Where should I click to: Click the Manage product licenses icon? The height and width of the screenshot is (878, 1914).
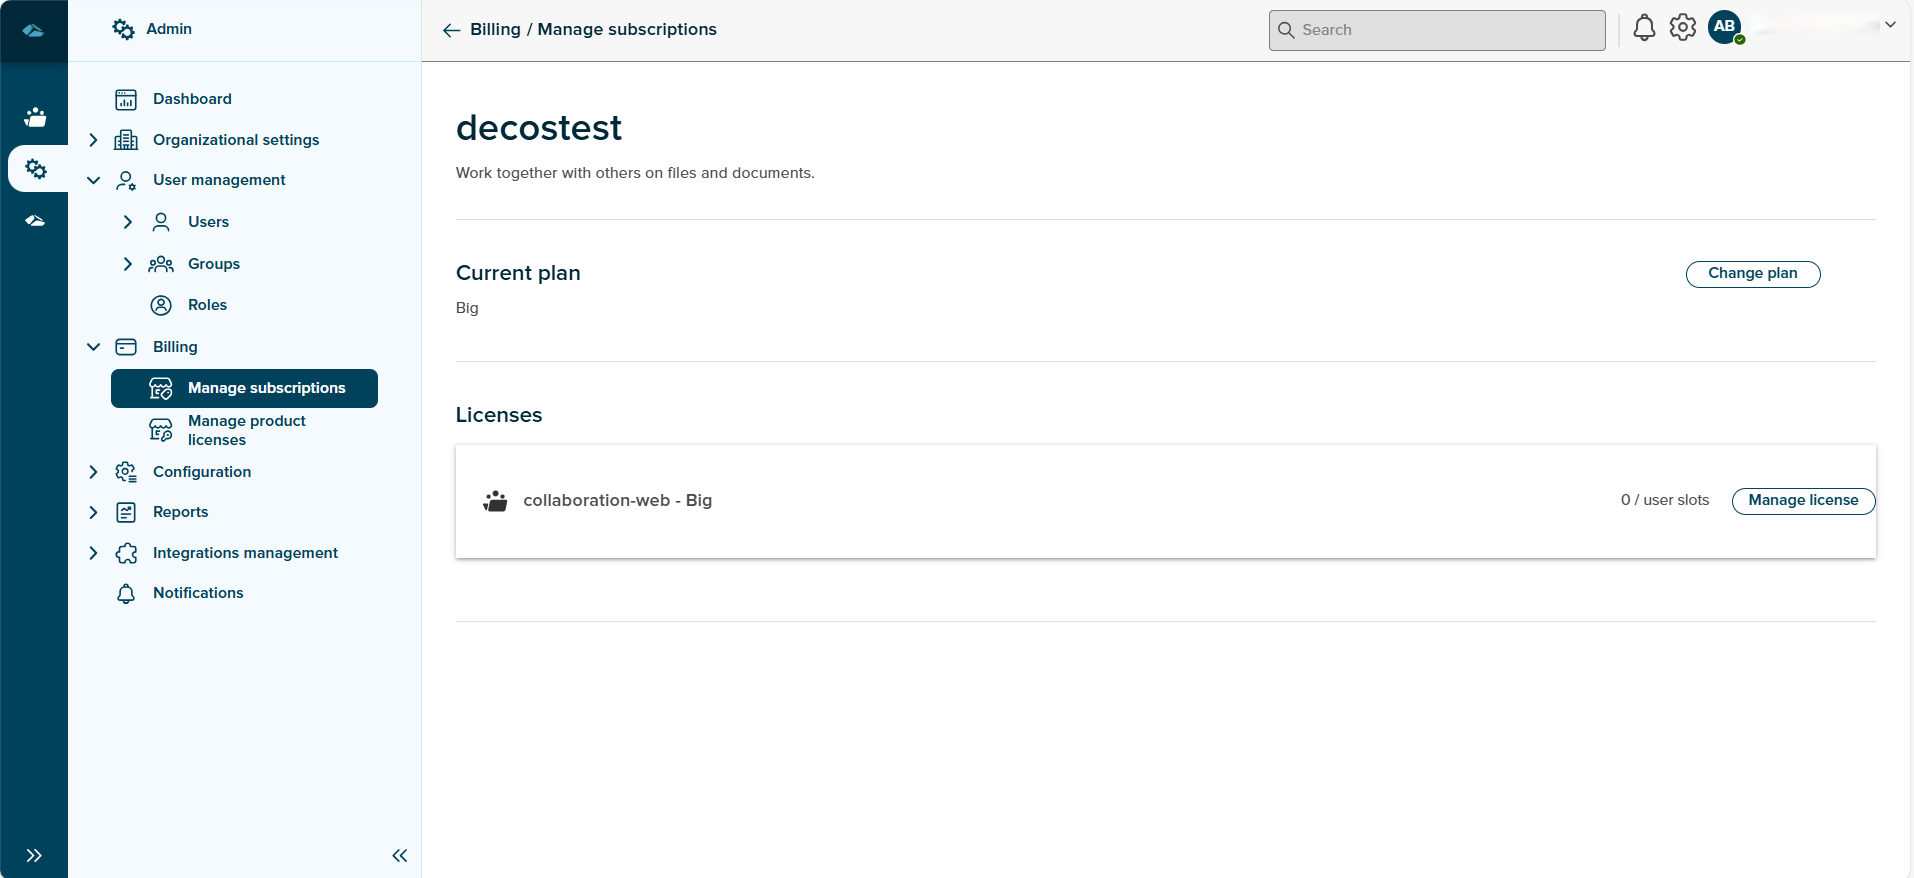[161, 430]
